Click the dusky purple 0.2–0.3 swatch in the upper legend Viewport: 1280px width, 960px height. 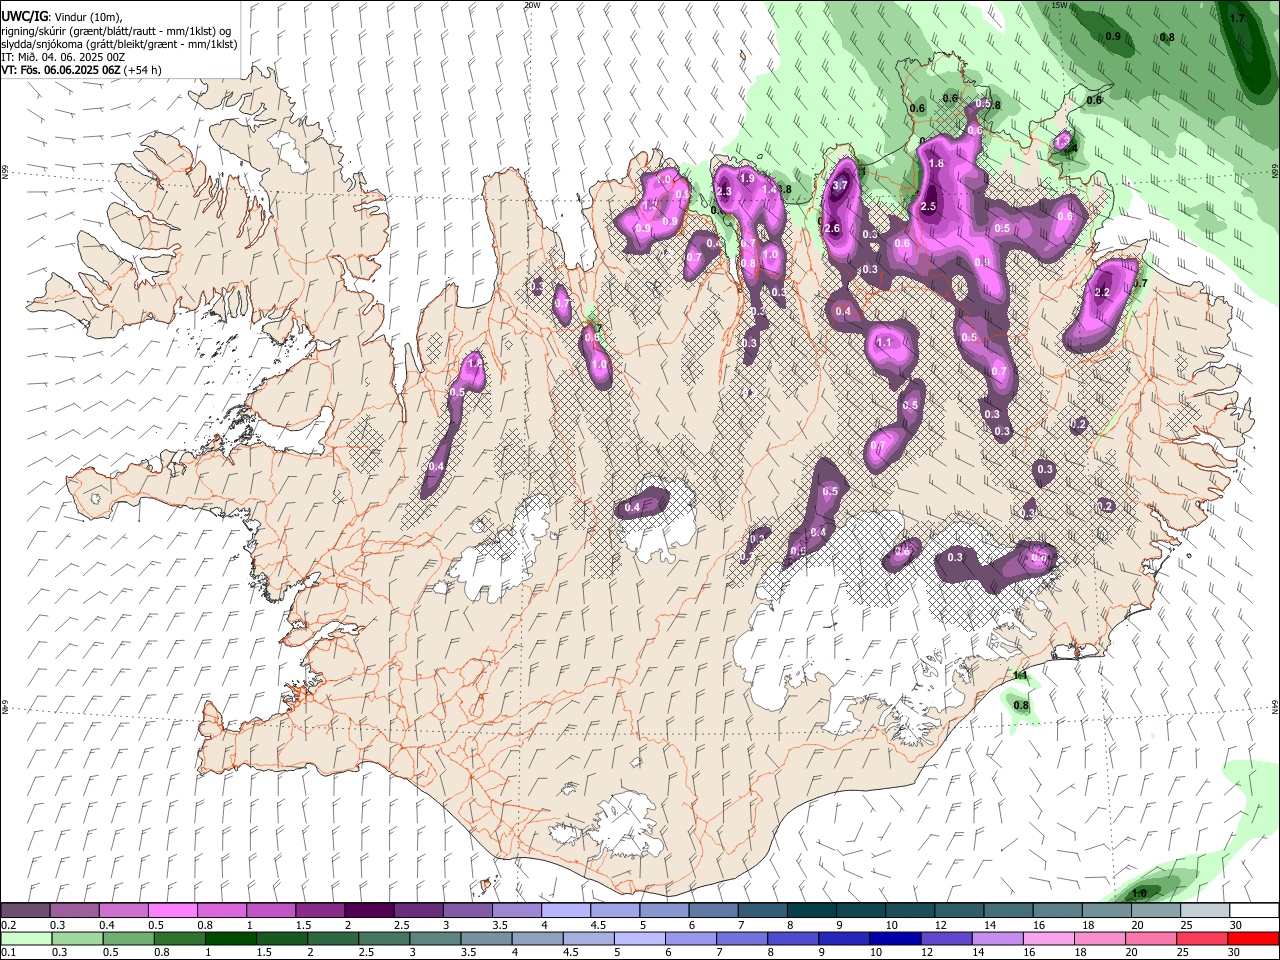tap(26, 911)
